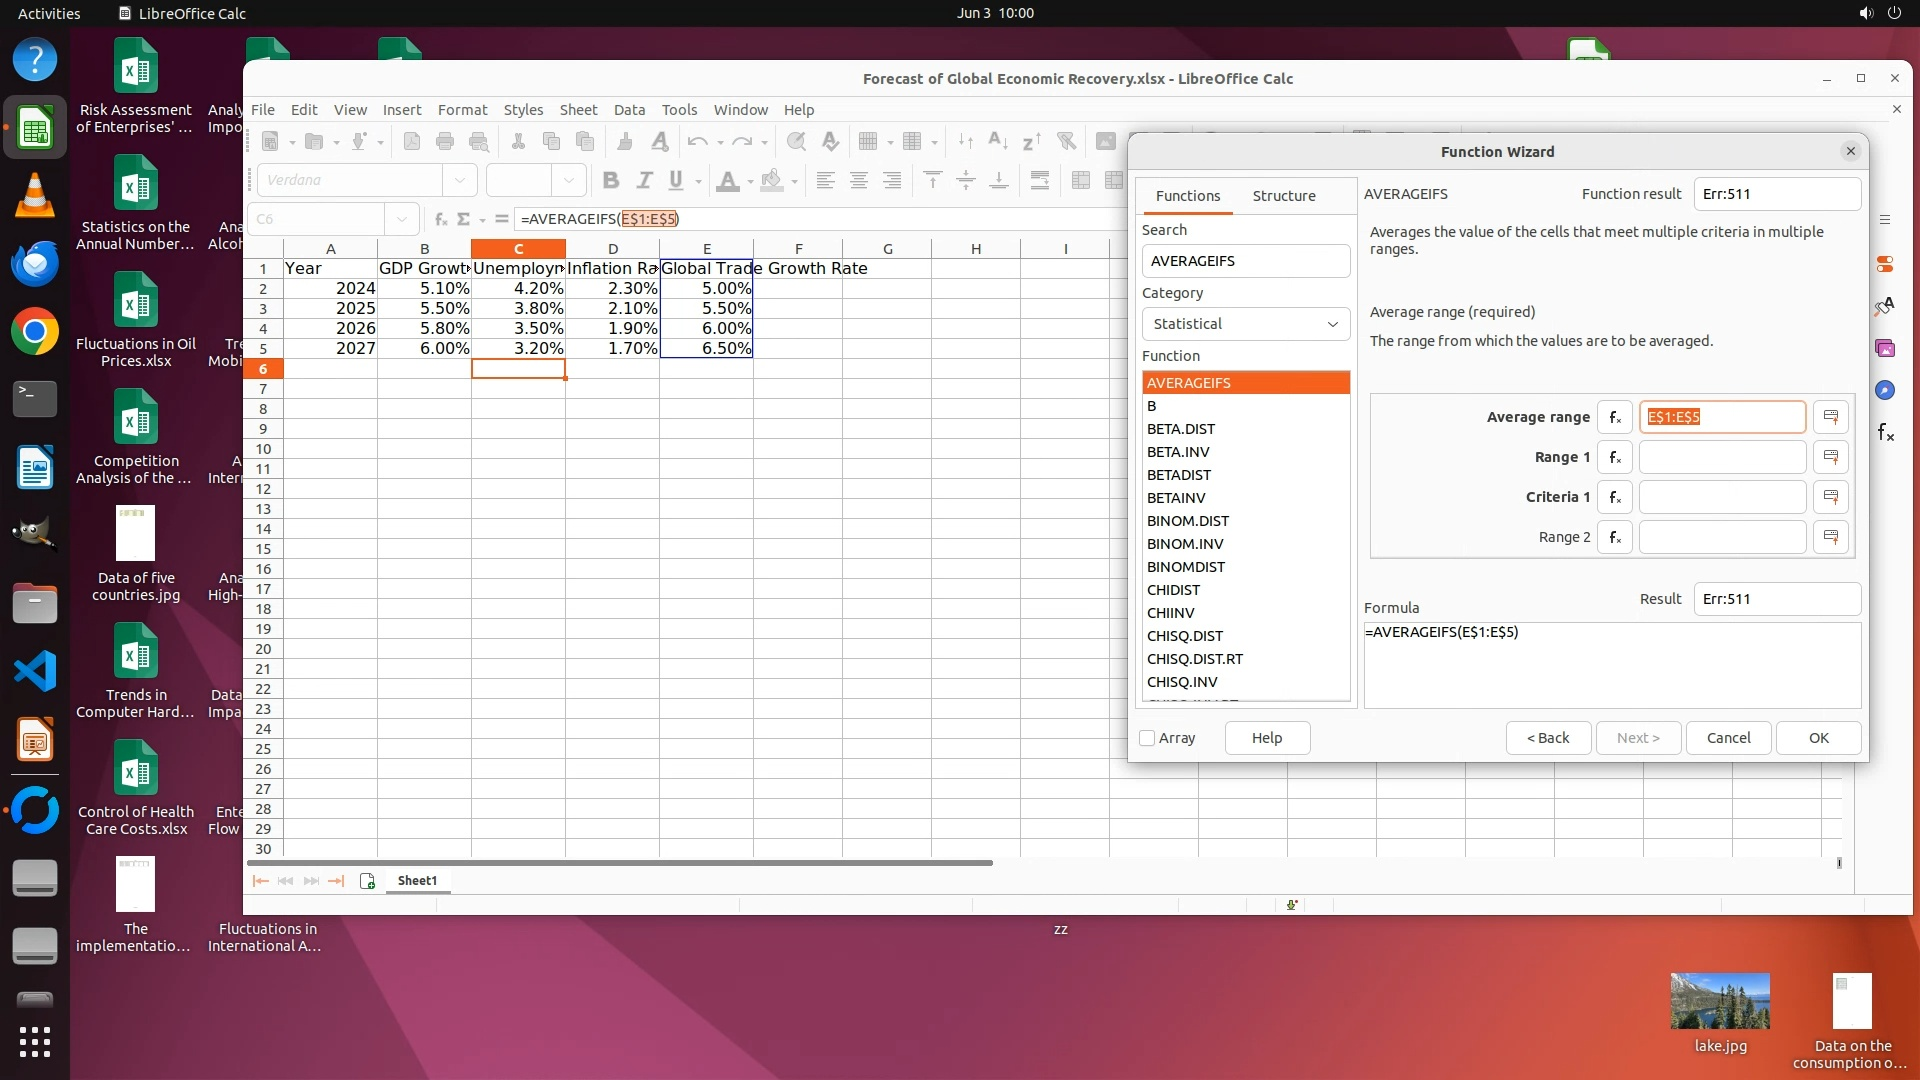The height and width of the screenshot is (1080, 1920).
Task: Click the shrink icon for Range 2 field
Action: 1830,537
